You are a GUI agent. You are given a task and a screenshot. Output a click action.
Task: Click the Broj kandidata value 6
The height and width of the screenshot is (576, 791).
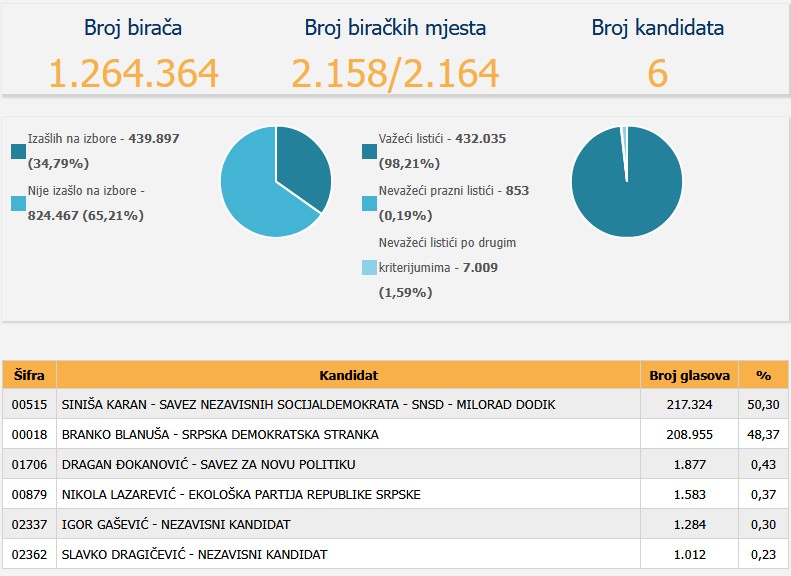tap(657, 73)
